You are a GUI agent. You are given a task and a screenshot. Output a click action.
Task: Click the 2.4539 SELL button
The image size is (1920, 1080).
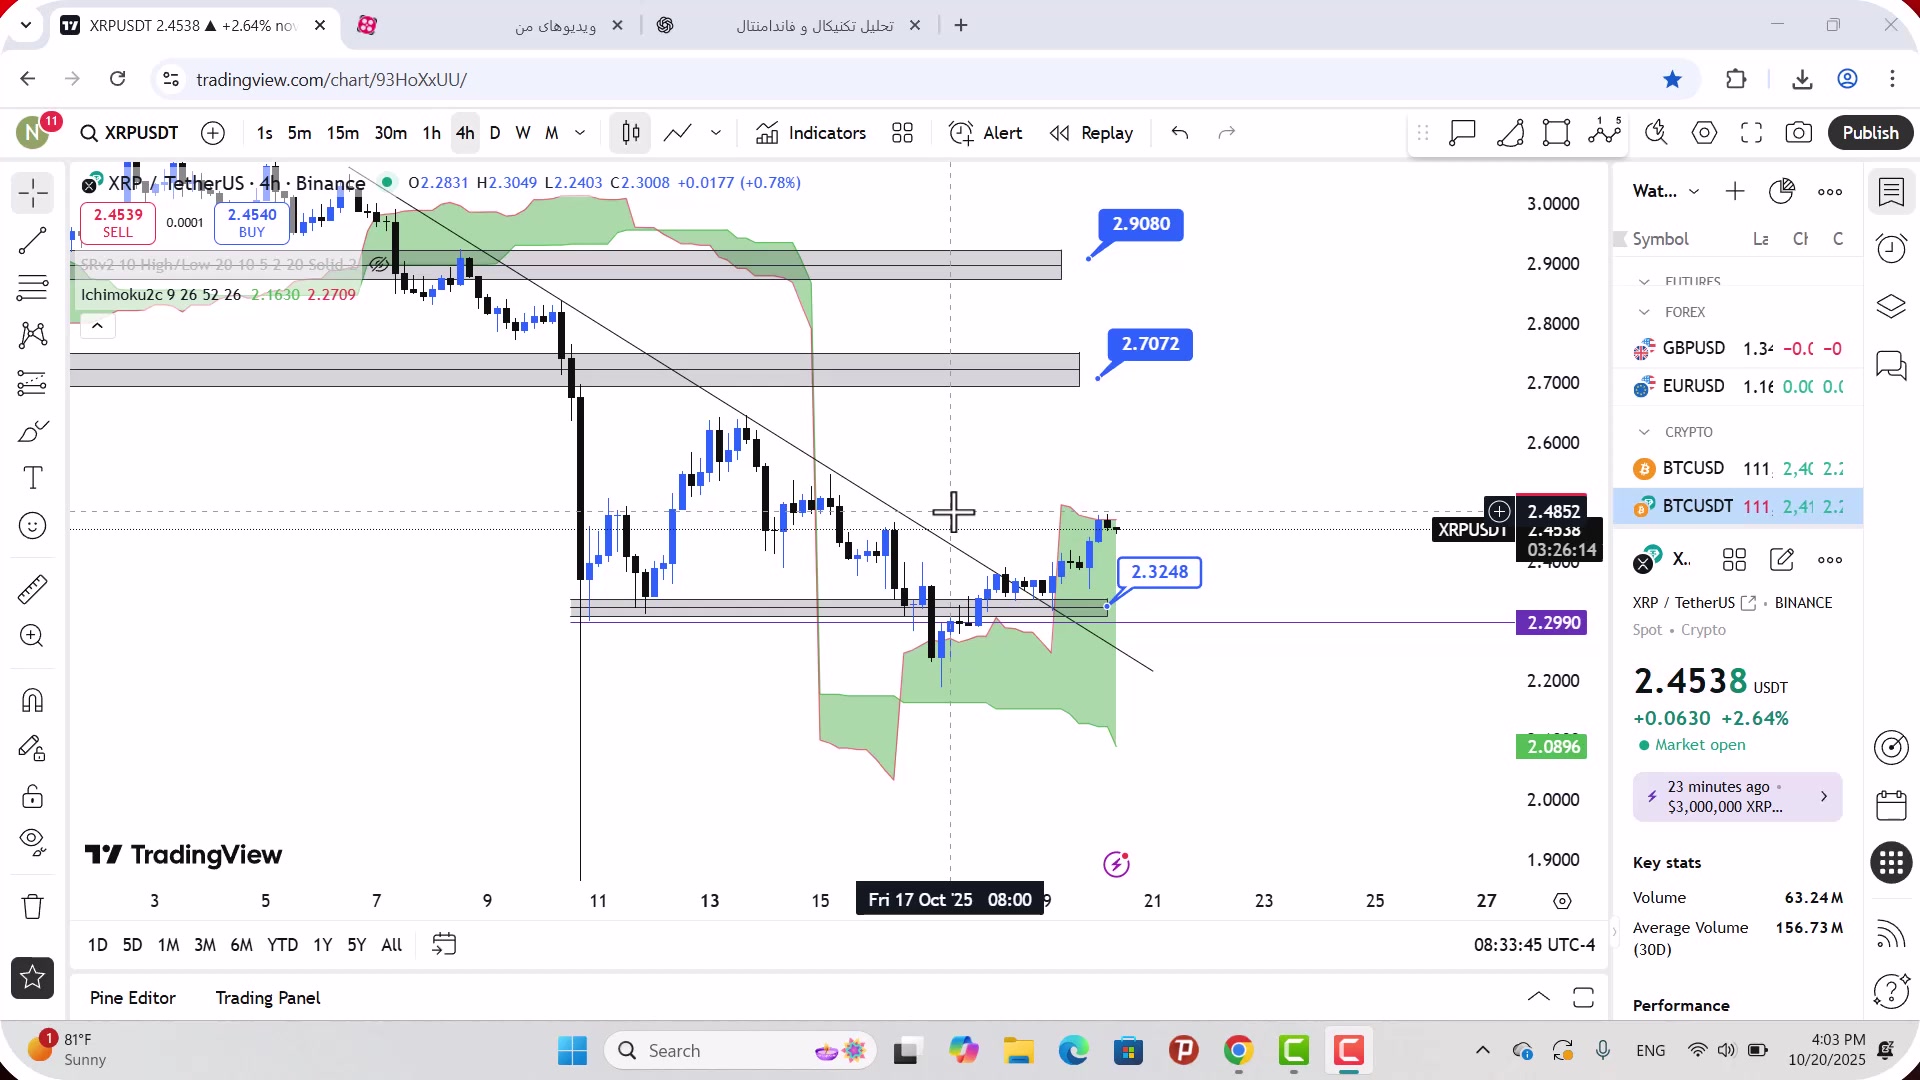tap(118, 222)
